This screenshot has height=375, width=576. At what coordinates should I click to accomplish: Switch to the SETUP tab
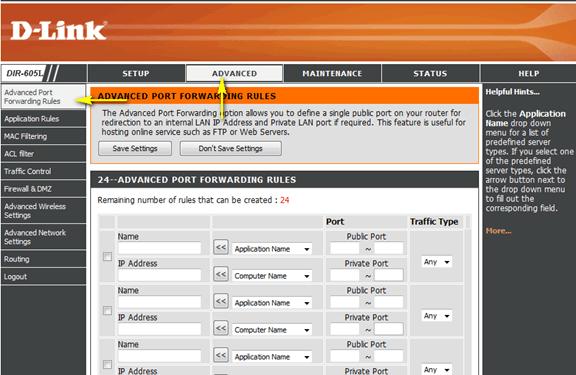pyautogui.click(x=136, y=73)
